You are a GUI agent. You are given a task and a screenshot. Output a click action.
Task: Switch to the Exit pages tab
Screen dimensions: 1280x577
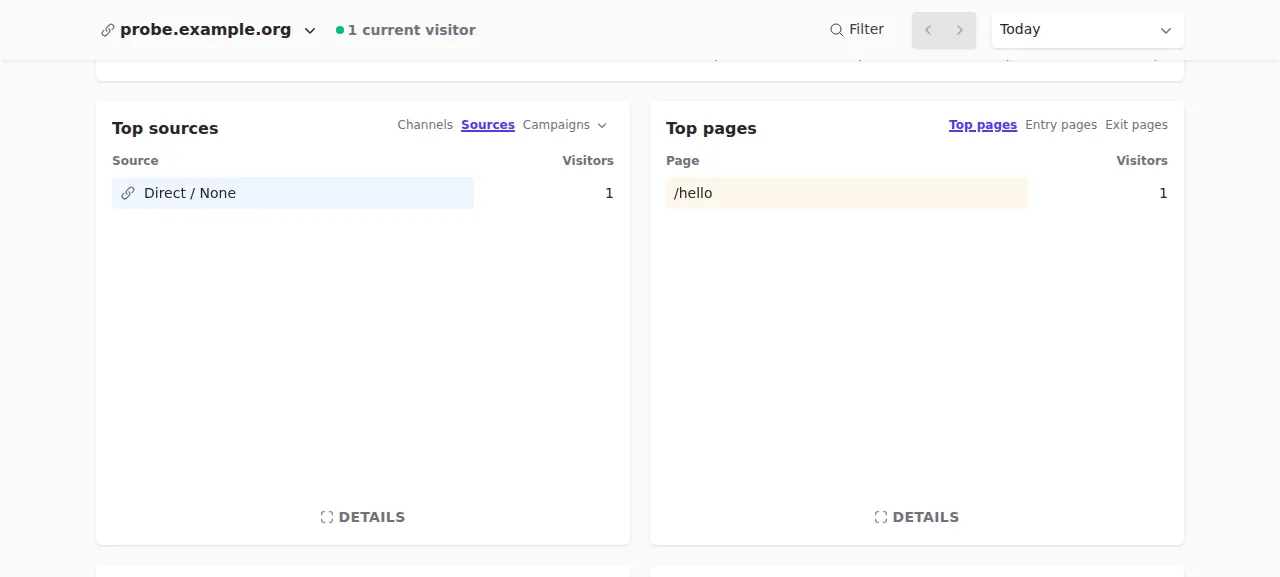click(x=1136, y=125)
